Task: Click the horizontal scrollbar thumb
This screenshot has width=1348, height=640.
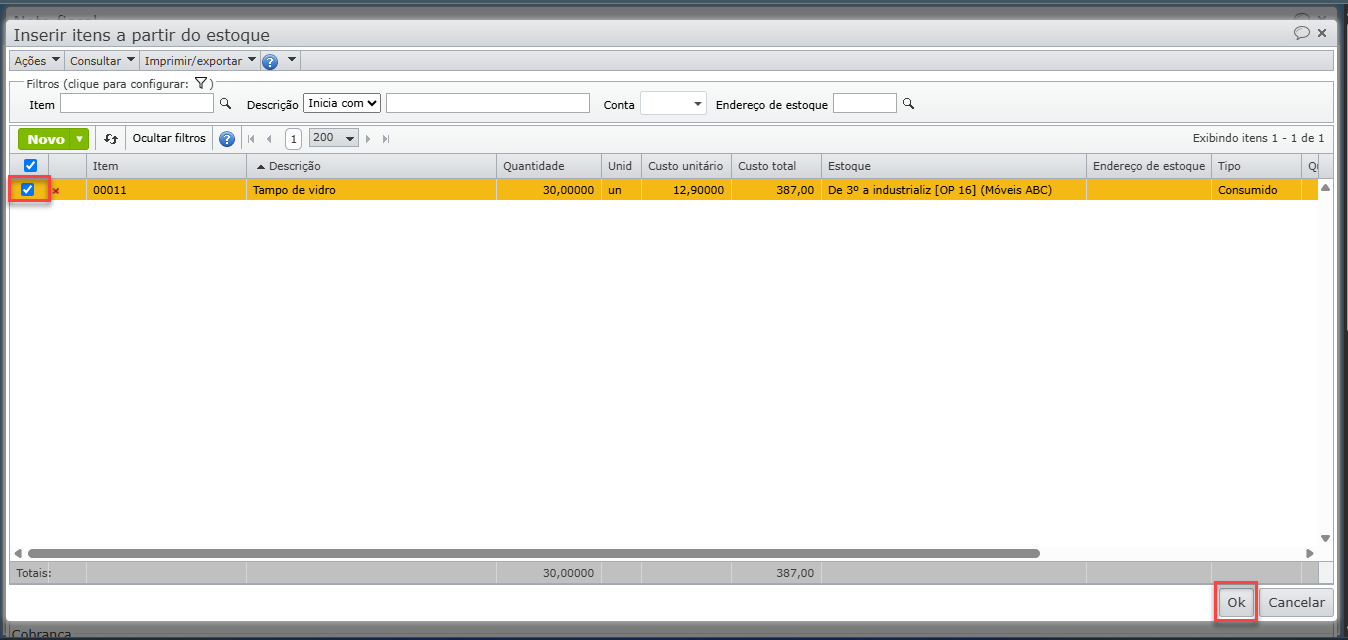Action: tap(534, 553)
